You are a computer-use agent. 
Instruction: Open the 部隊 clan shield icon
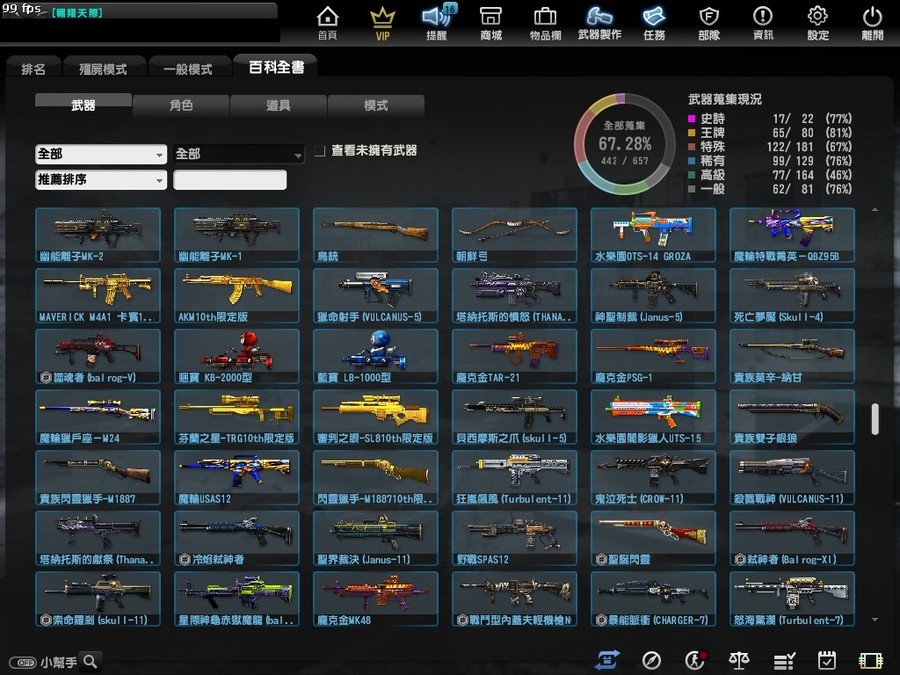tap(709, 23)
